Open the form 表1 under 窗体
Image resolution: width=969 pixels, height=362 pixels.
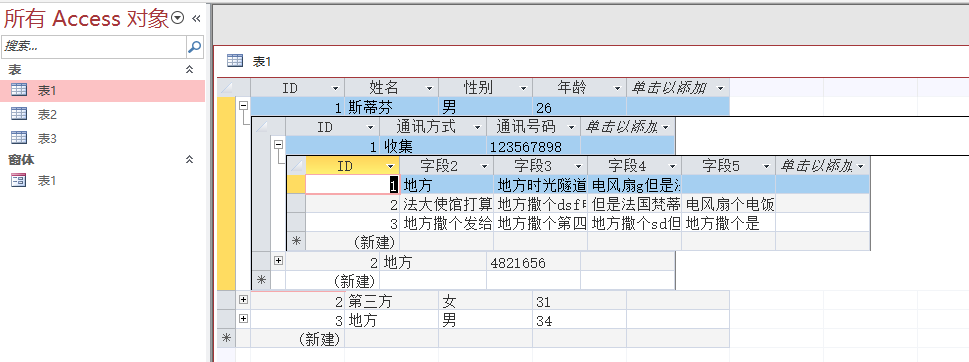pyautogui.click(x=103, y=180)
